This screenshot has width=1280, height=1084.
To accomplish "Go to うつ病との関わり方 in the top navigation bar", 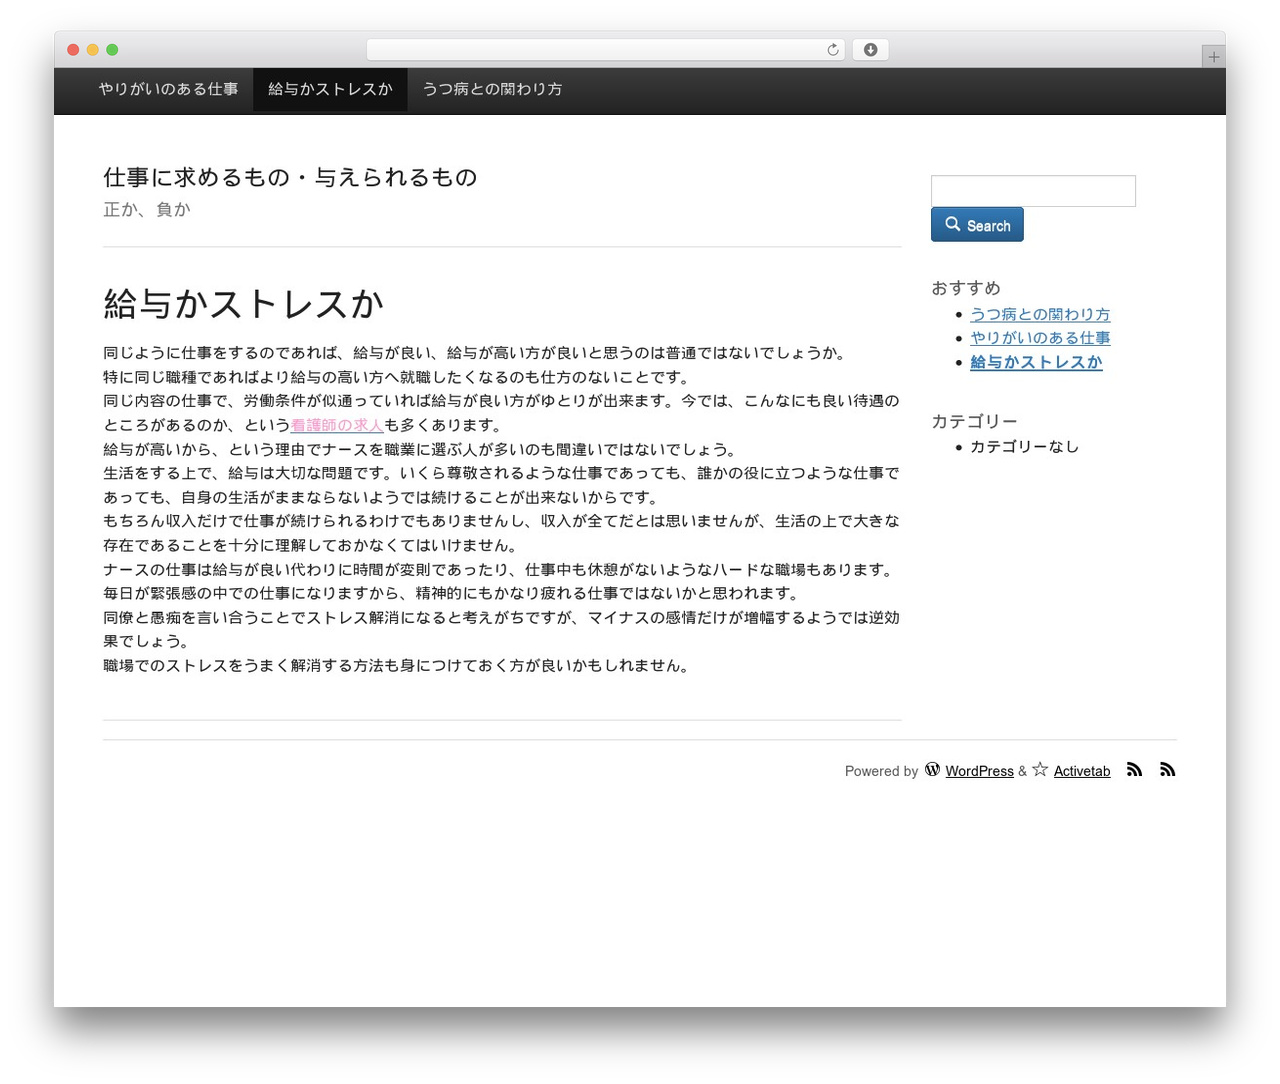I will (x=492, y=90).
